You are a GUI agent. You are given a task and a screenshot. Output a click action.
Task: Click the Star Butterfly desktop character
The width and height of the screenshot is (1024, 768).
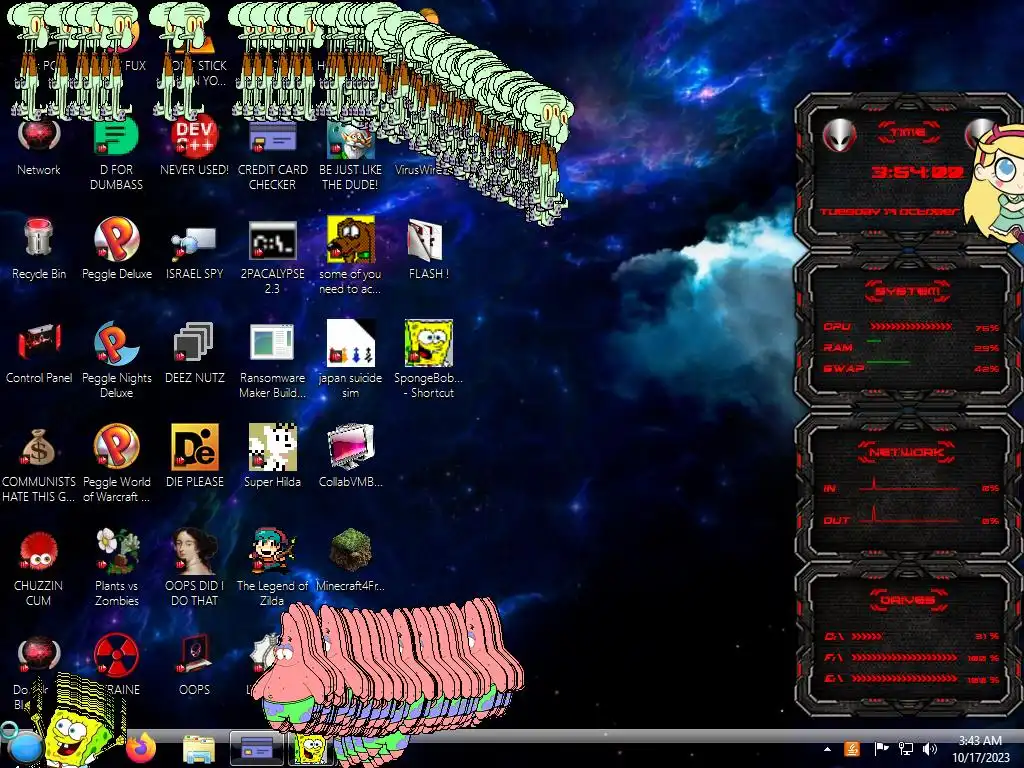click(995, 184)
